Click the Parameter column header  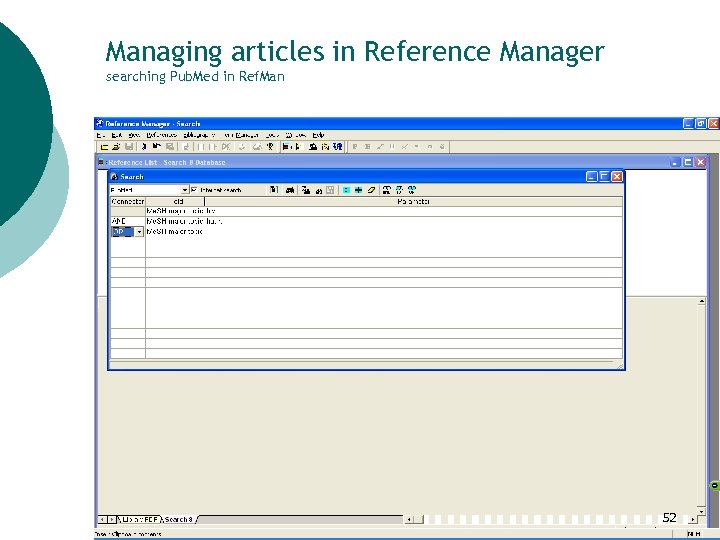413,201
